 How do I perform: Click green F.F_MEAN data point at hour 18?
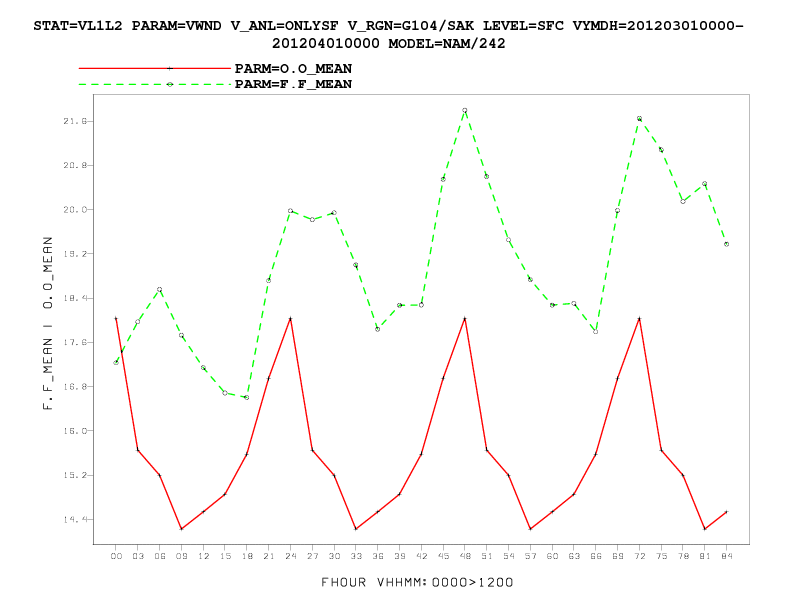246,397
